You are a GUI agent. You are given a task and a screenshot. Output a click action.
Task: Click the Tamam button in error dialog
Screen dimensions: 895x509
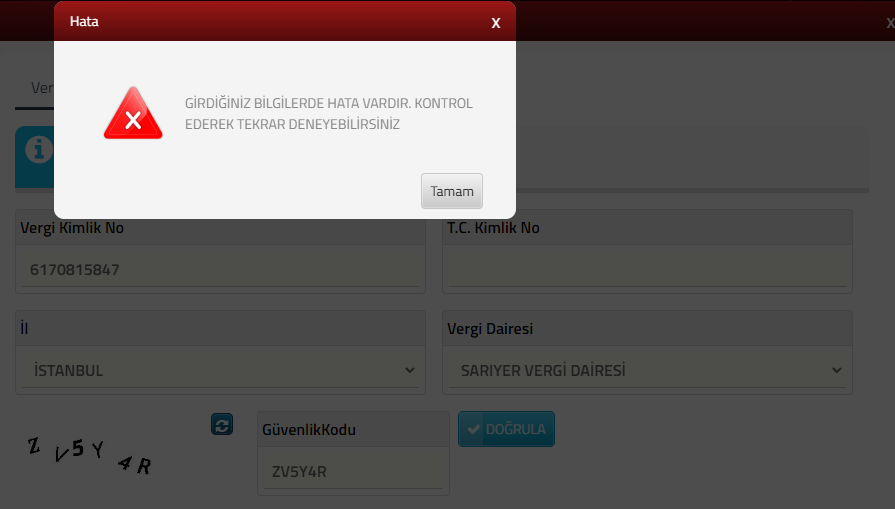click(x=451, y=191)
